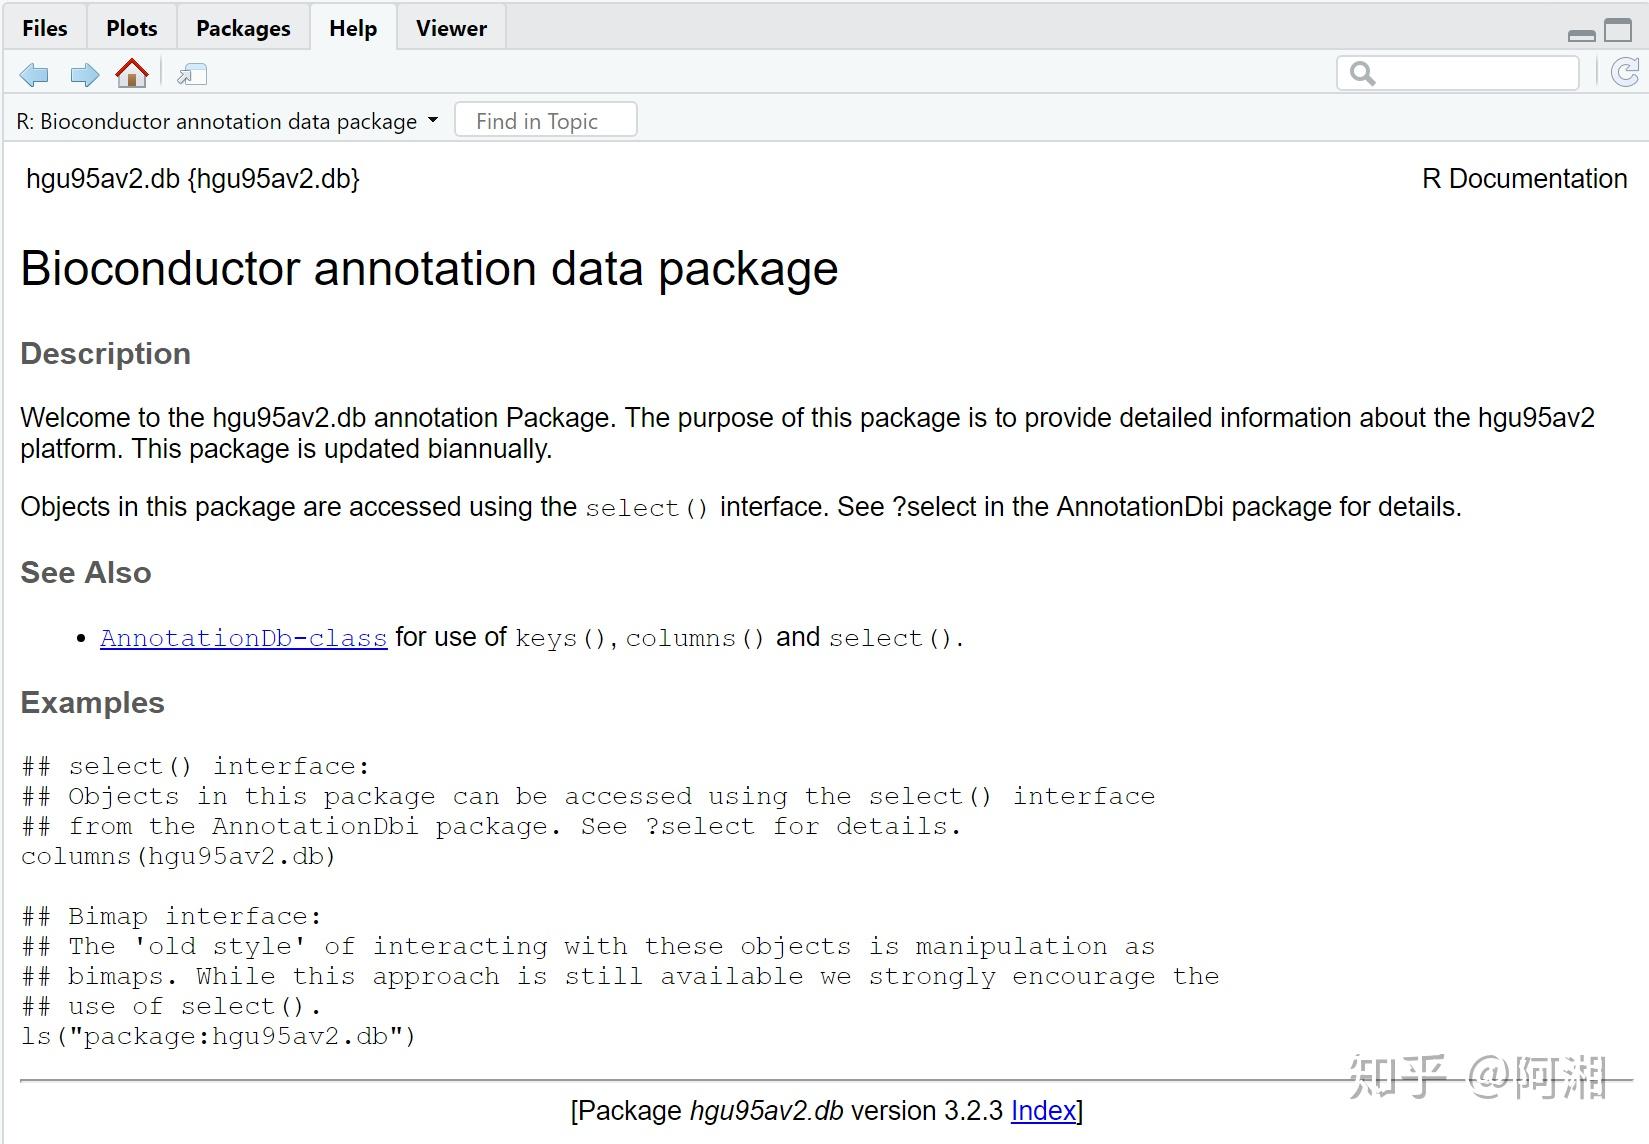The image size is (1649, 1144).
Task: Open the Packages tab
Action: pos(242,27)
